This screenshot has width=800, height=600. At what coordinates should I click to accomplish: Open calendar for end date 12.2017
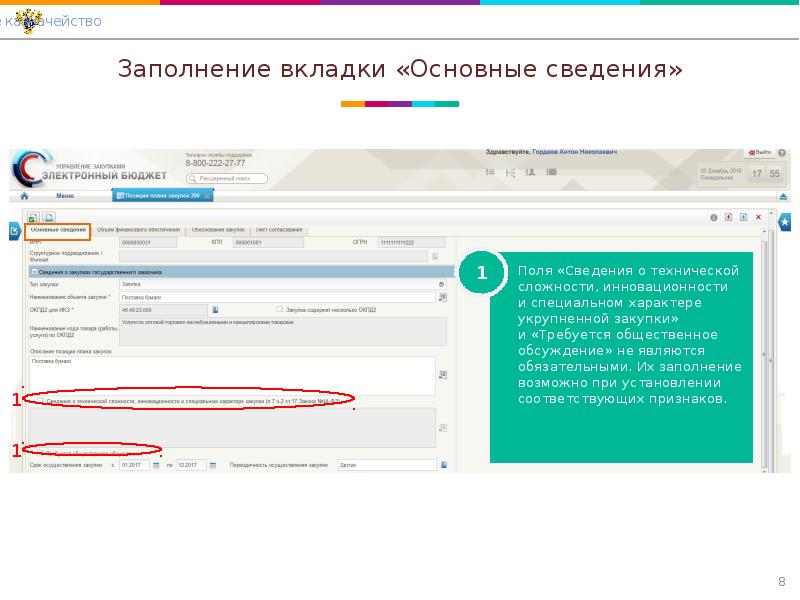click(213, 465)
